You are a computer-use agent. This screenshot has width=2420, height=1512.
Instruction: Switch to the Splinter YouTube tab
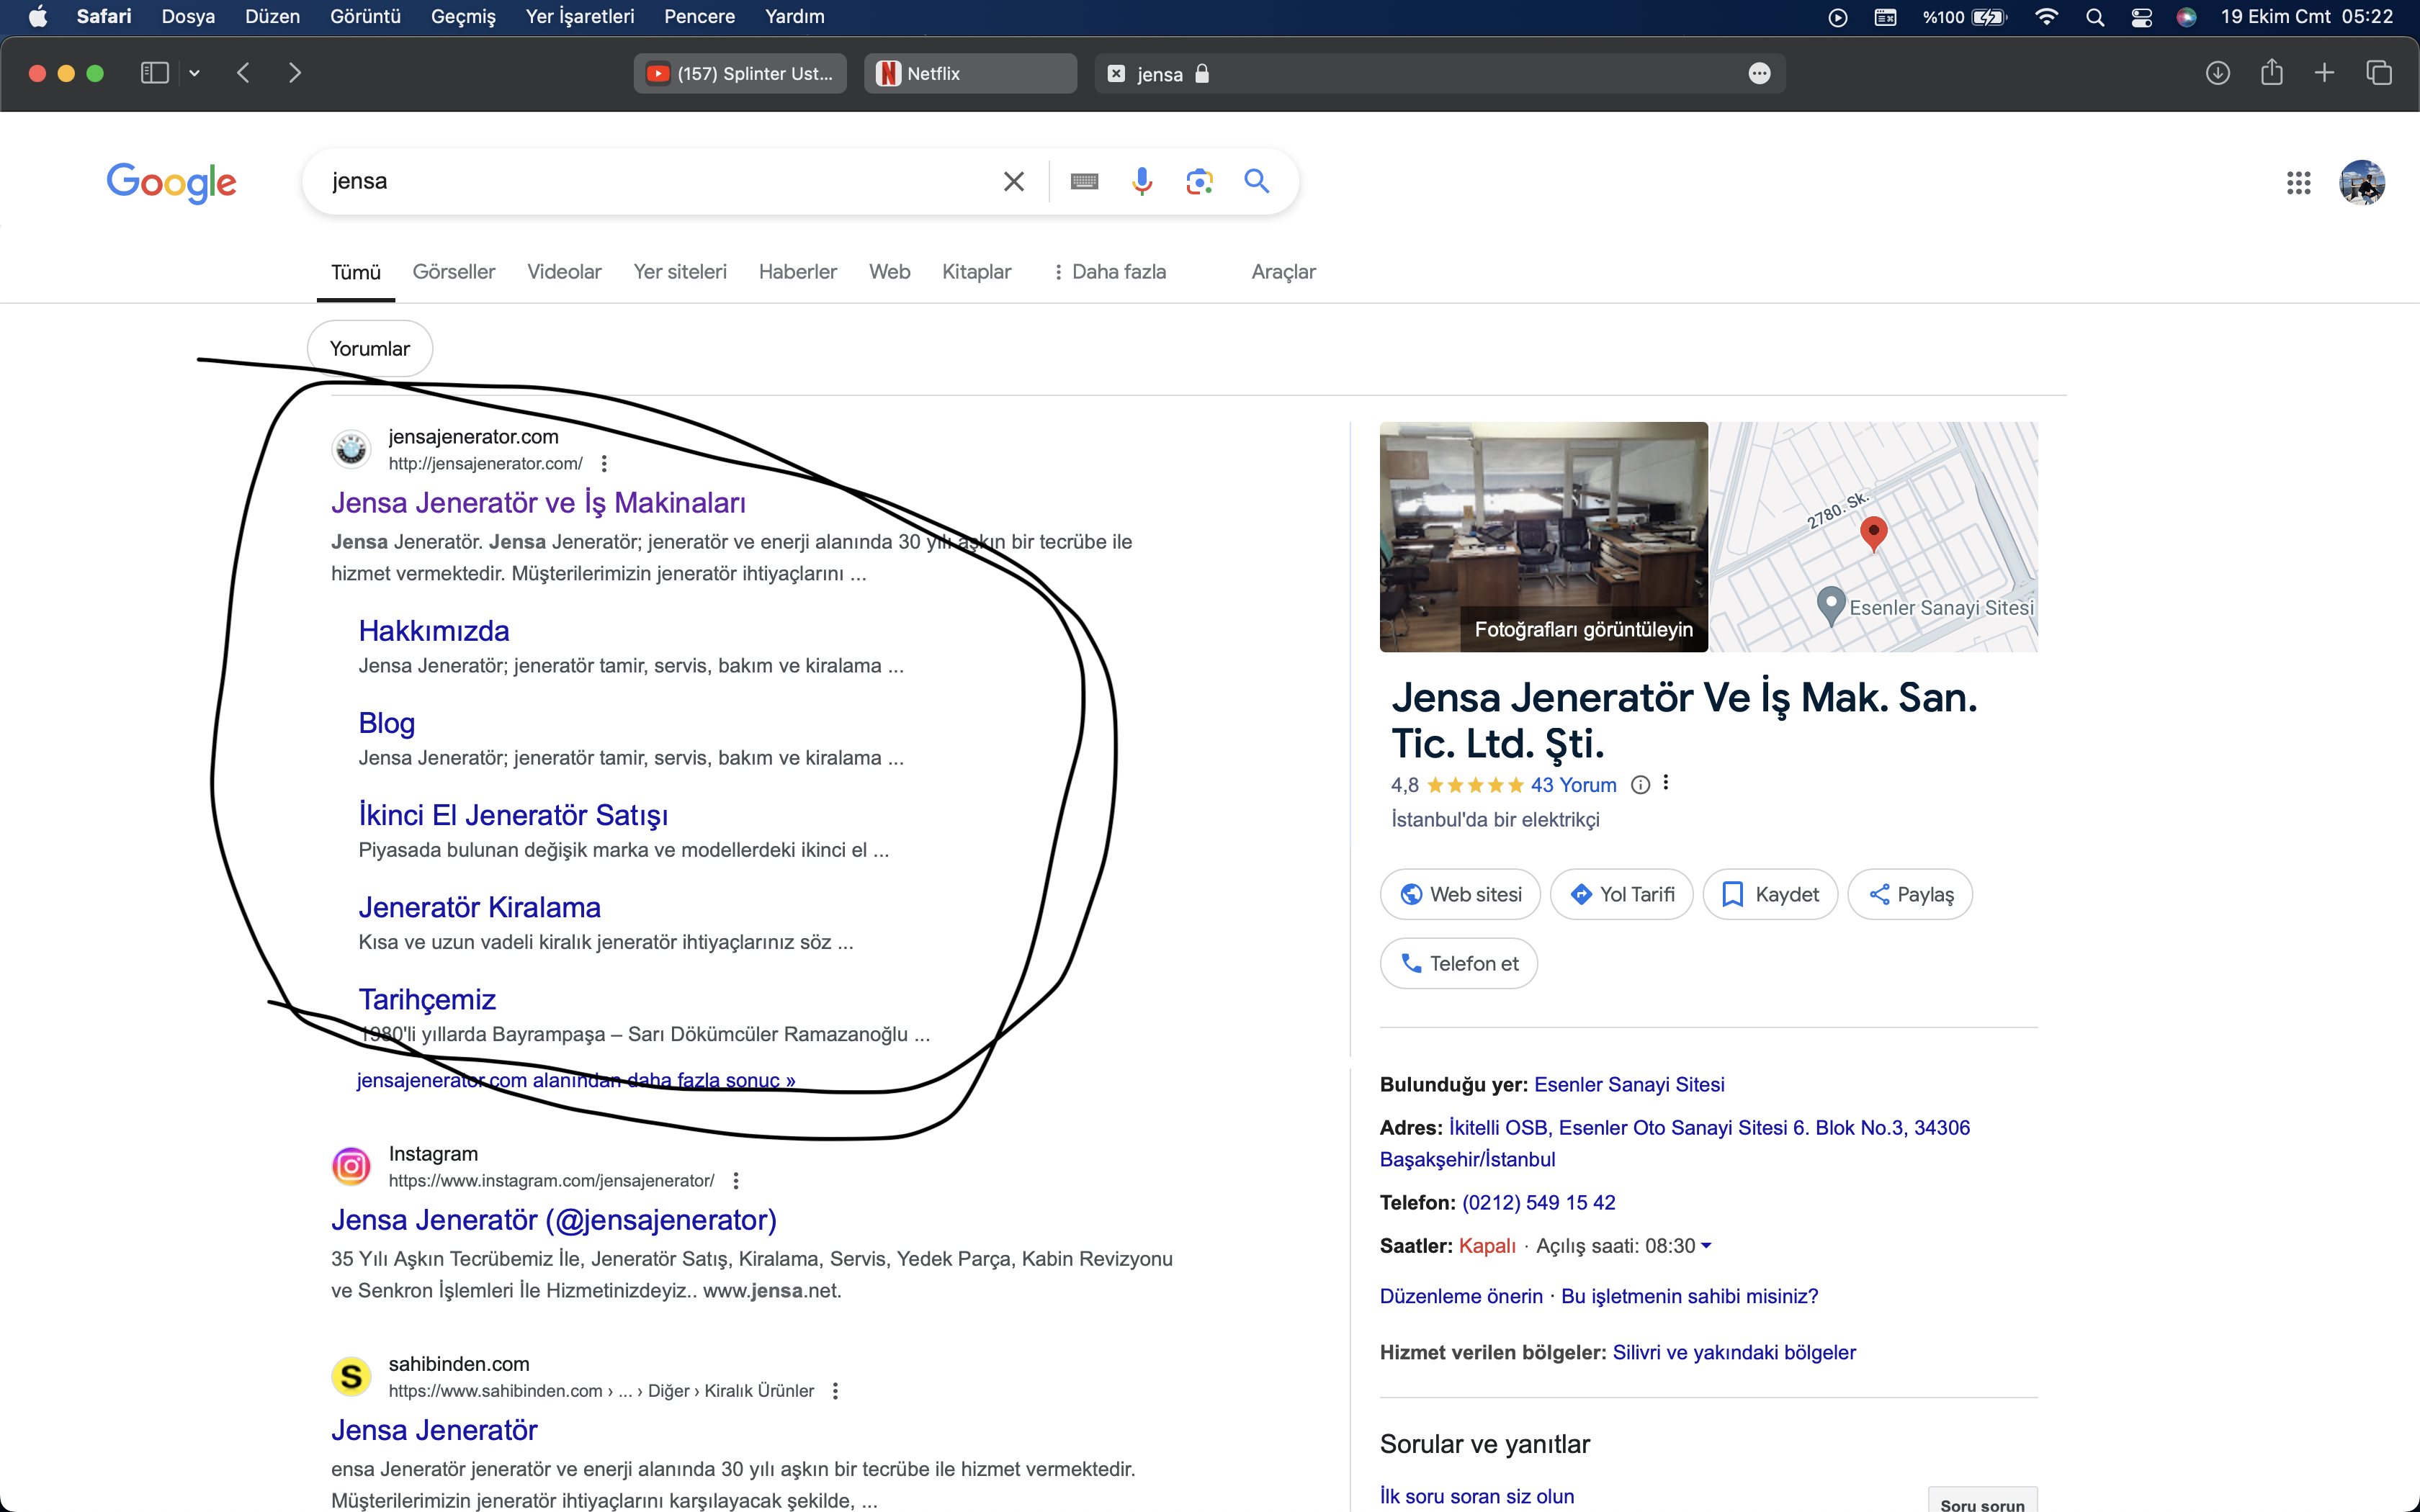tap(740, 74)
